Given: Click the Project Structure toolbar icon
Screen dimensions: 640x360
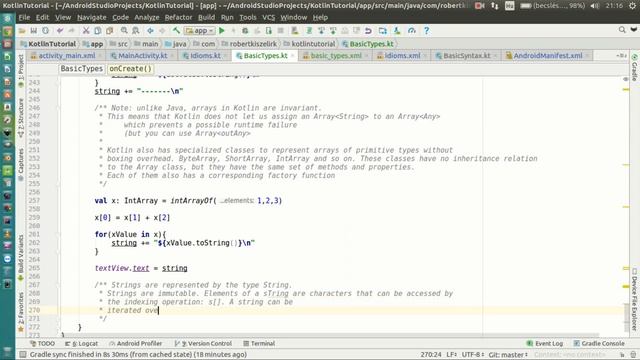Looking at the screenshot, I should pyautogui.click(x=382, y=31).
